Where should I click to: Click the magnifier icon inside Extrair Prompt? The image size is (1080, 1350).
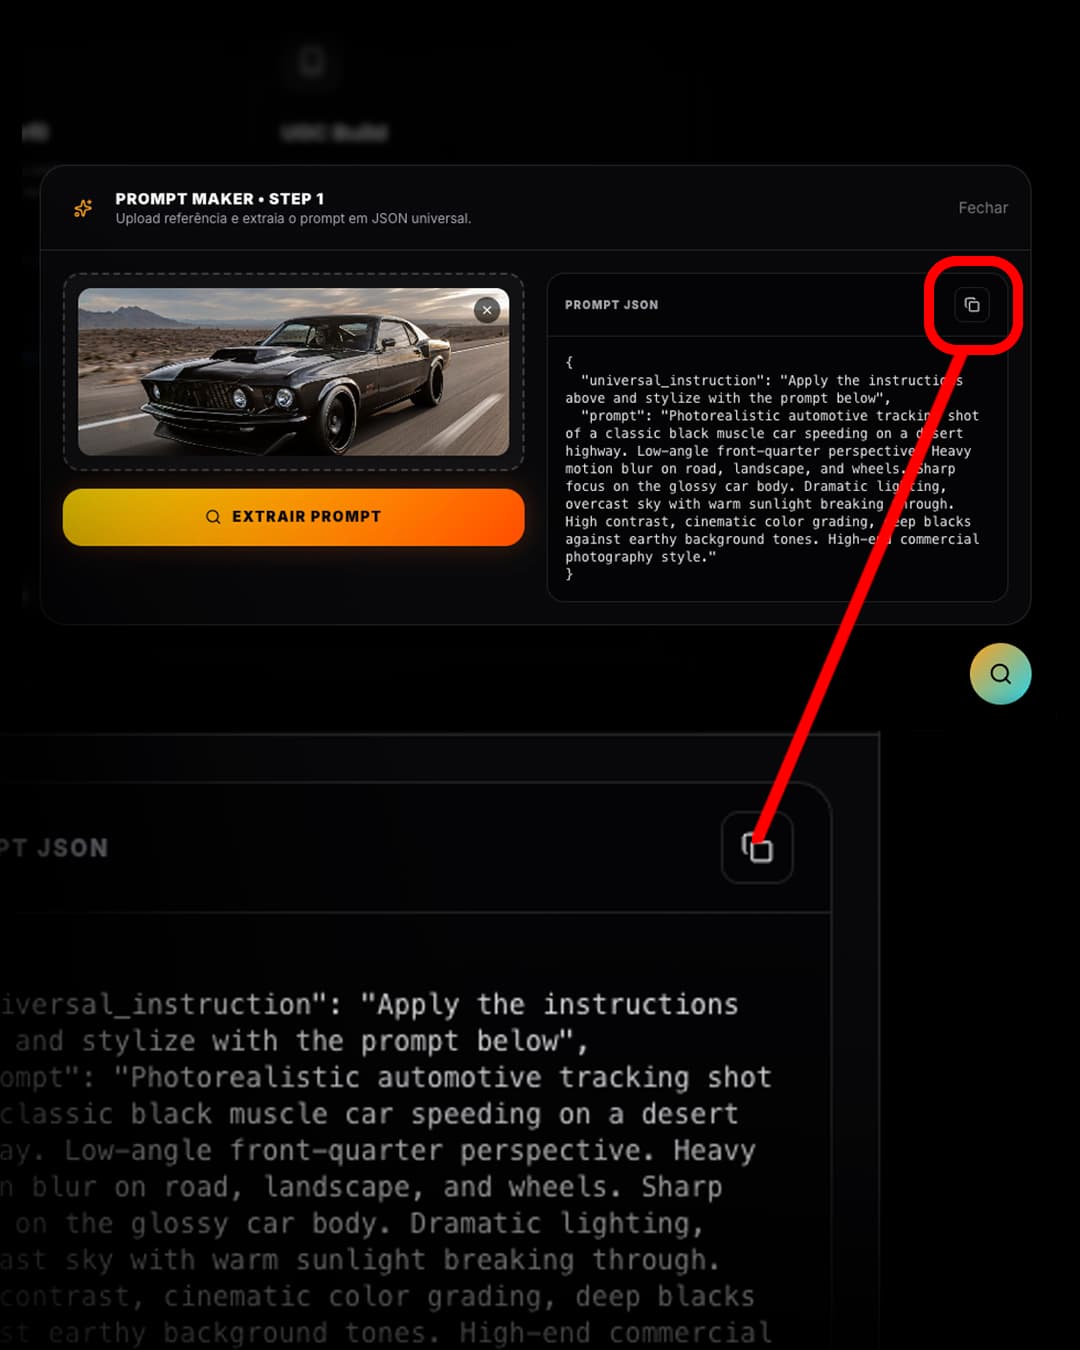[213, 517]
